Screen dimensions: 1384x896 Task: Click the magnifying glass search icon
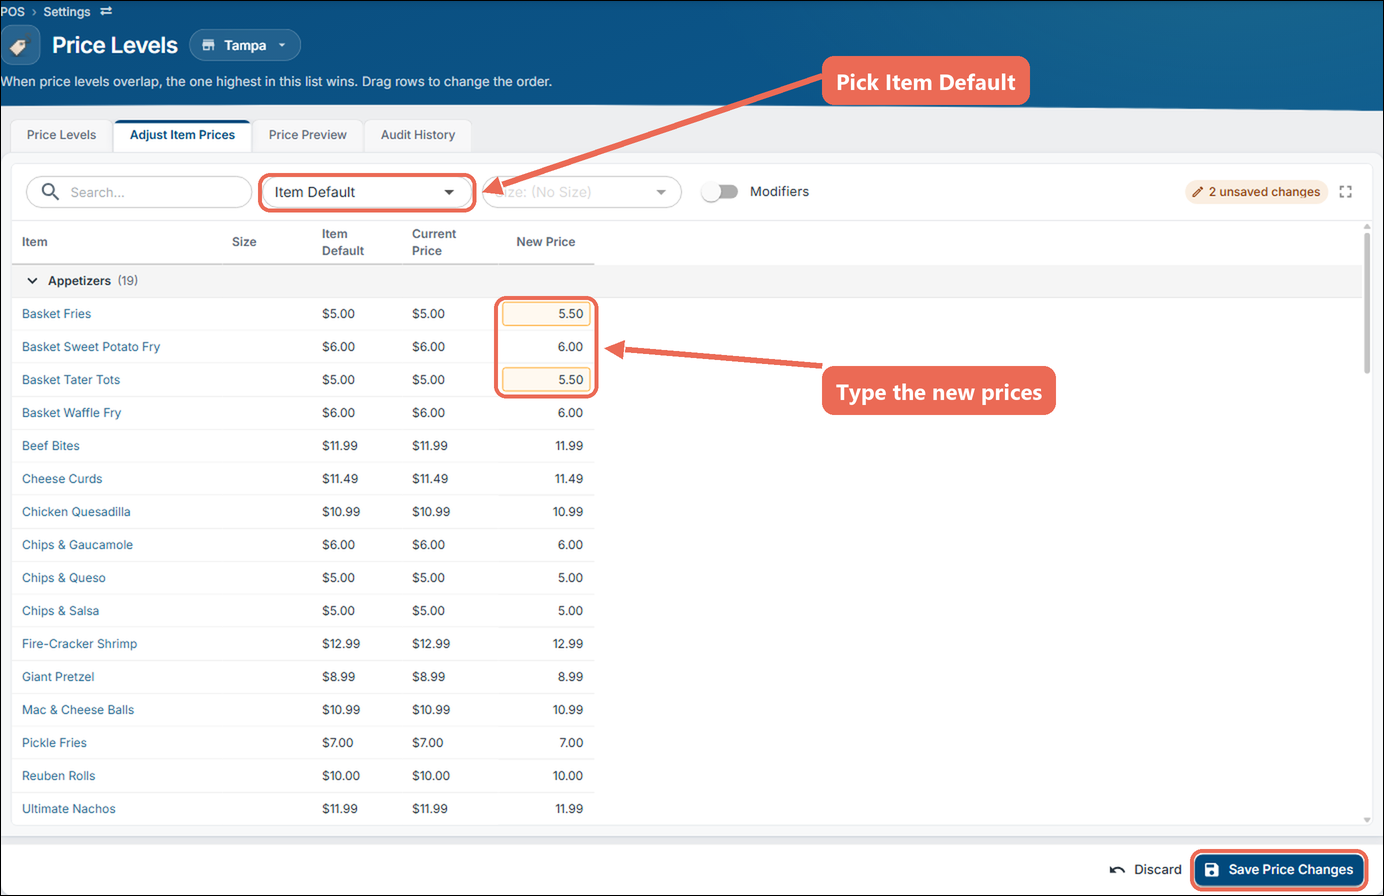coord(50,191)
